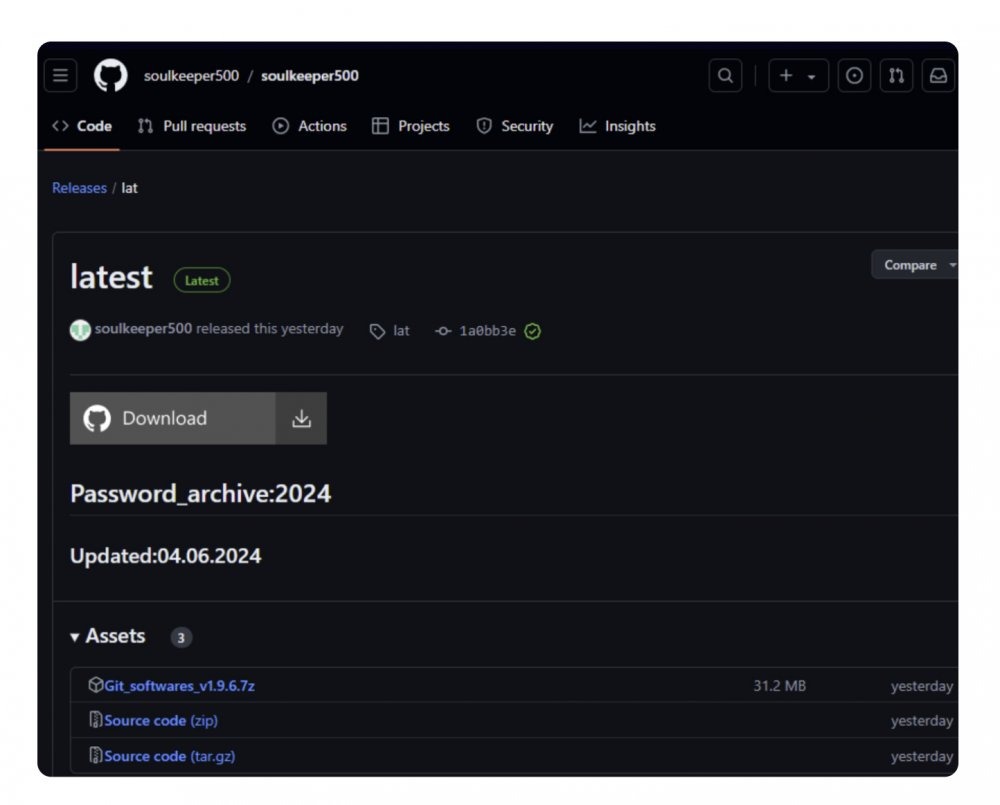Open the Compare dropdown
Screen dimensions: 1000x805
(x=916, y=265)
